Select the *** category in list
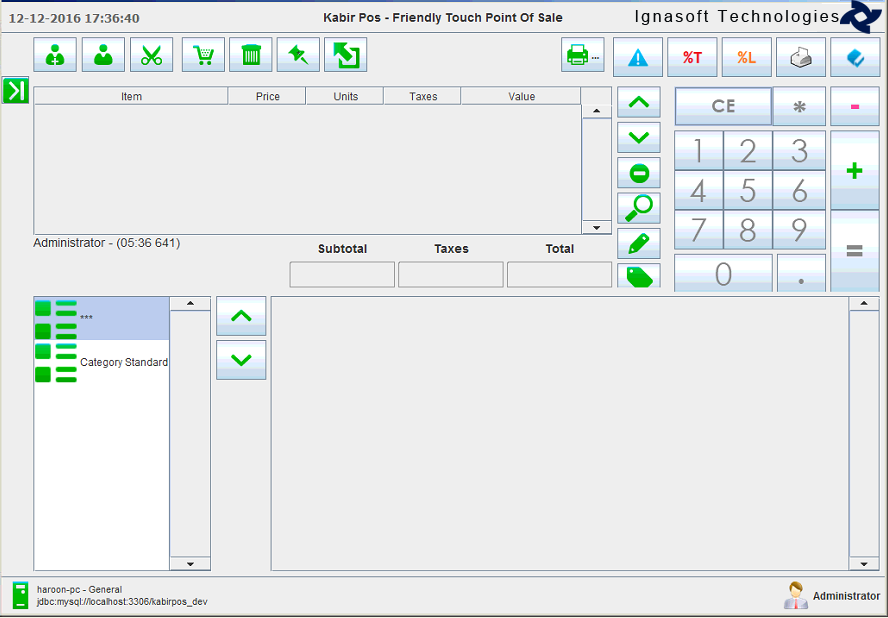Image resolution: width=888 pixels, height=618 pixels. coord(101,318)
